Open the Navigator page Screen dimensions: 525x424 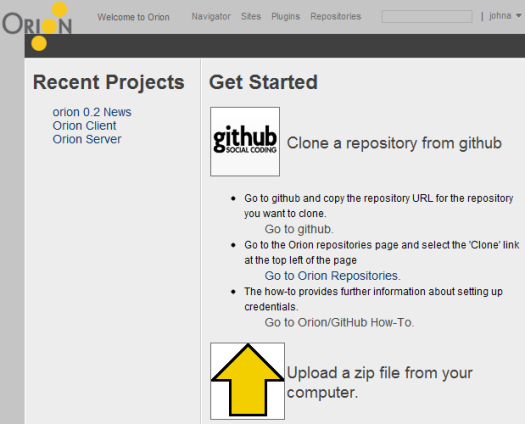pyautogui.click(x=211, y=16)
